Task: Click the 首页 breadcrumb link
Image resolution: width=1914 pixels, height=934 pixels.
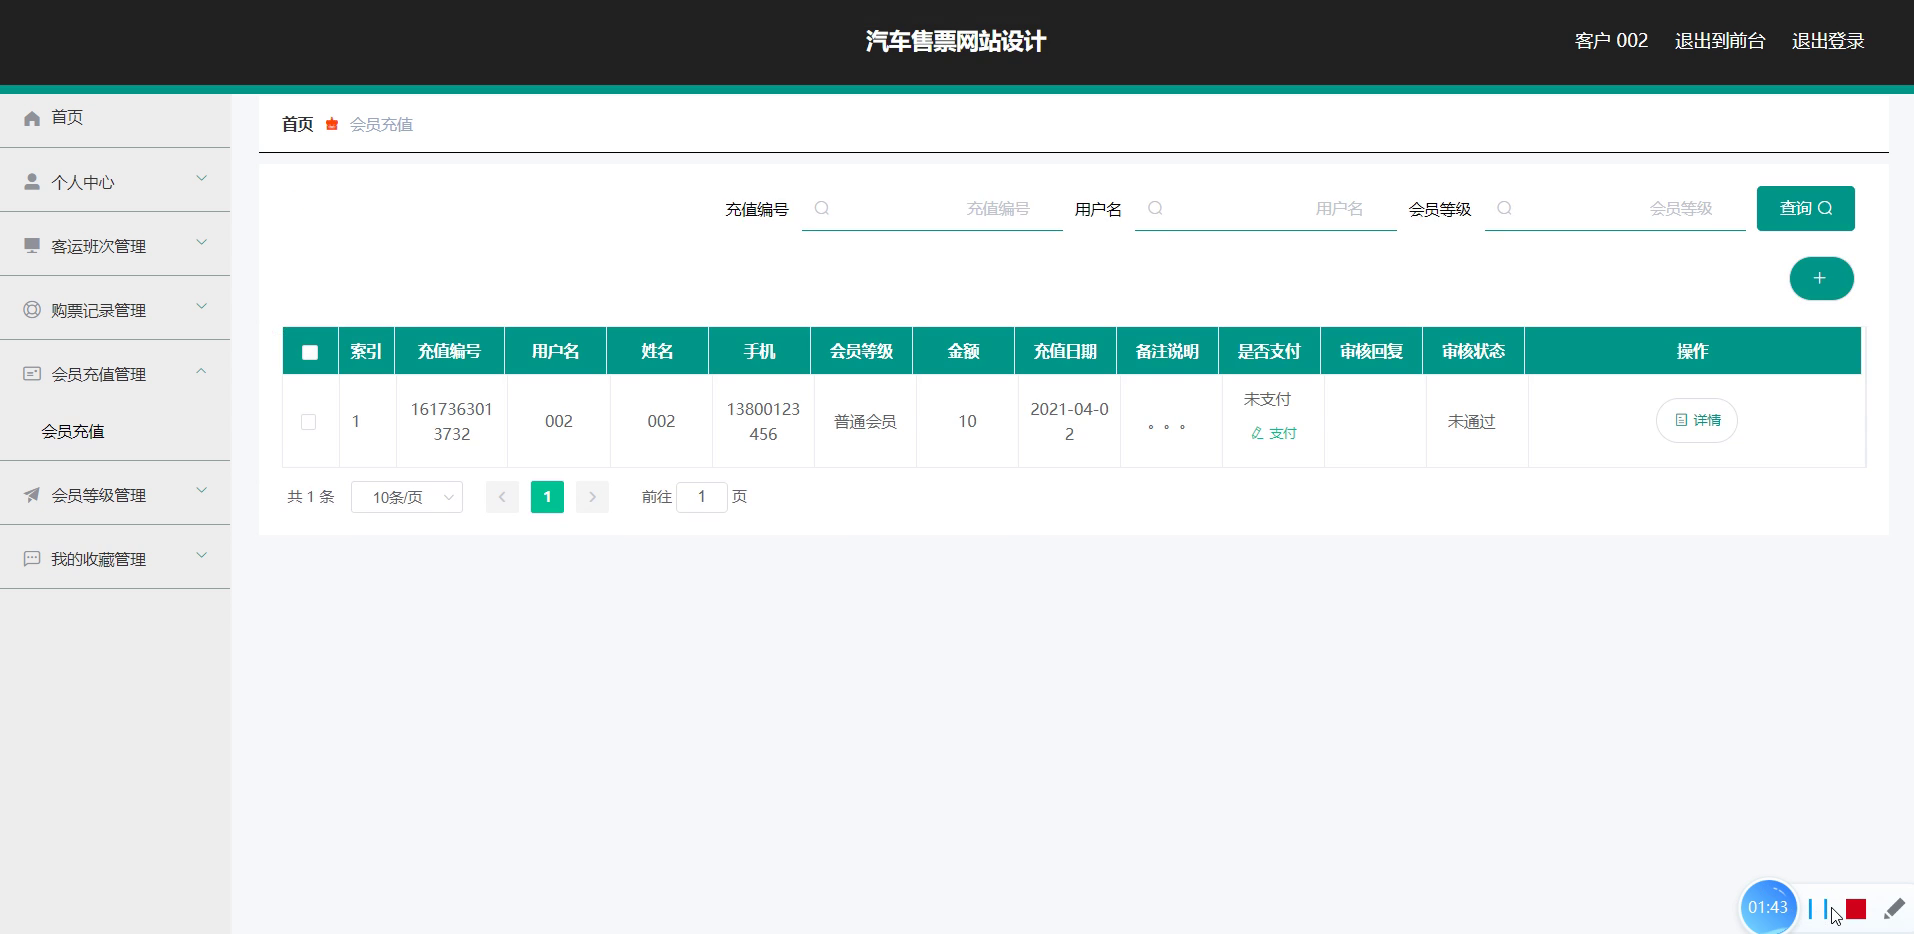Action: pyautogui.click(x=298, y=124)
